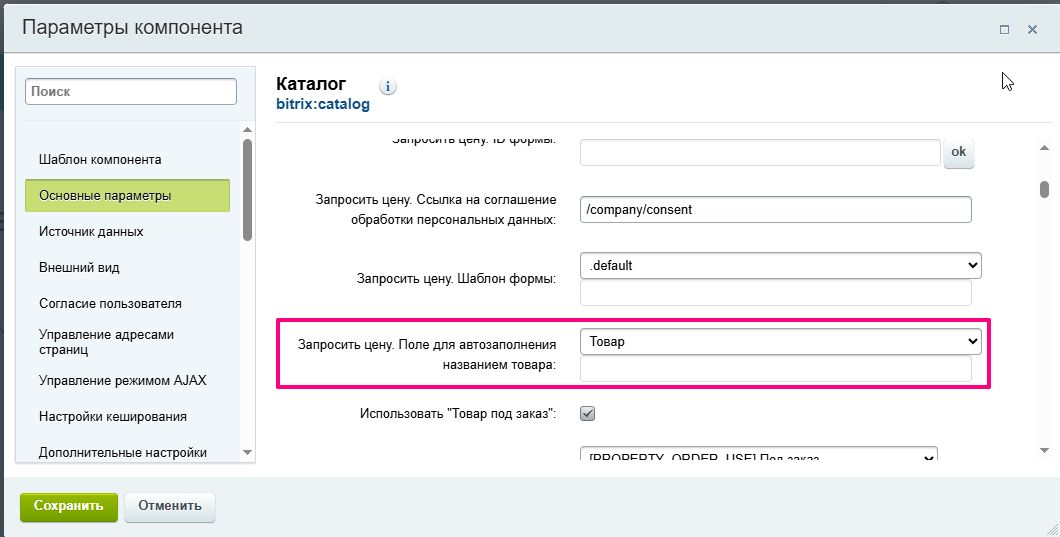This screenshot has height=537, width=1060.
Task: Open the Шаблон формы dropdown with .default
Action: point(780,266)
